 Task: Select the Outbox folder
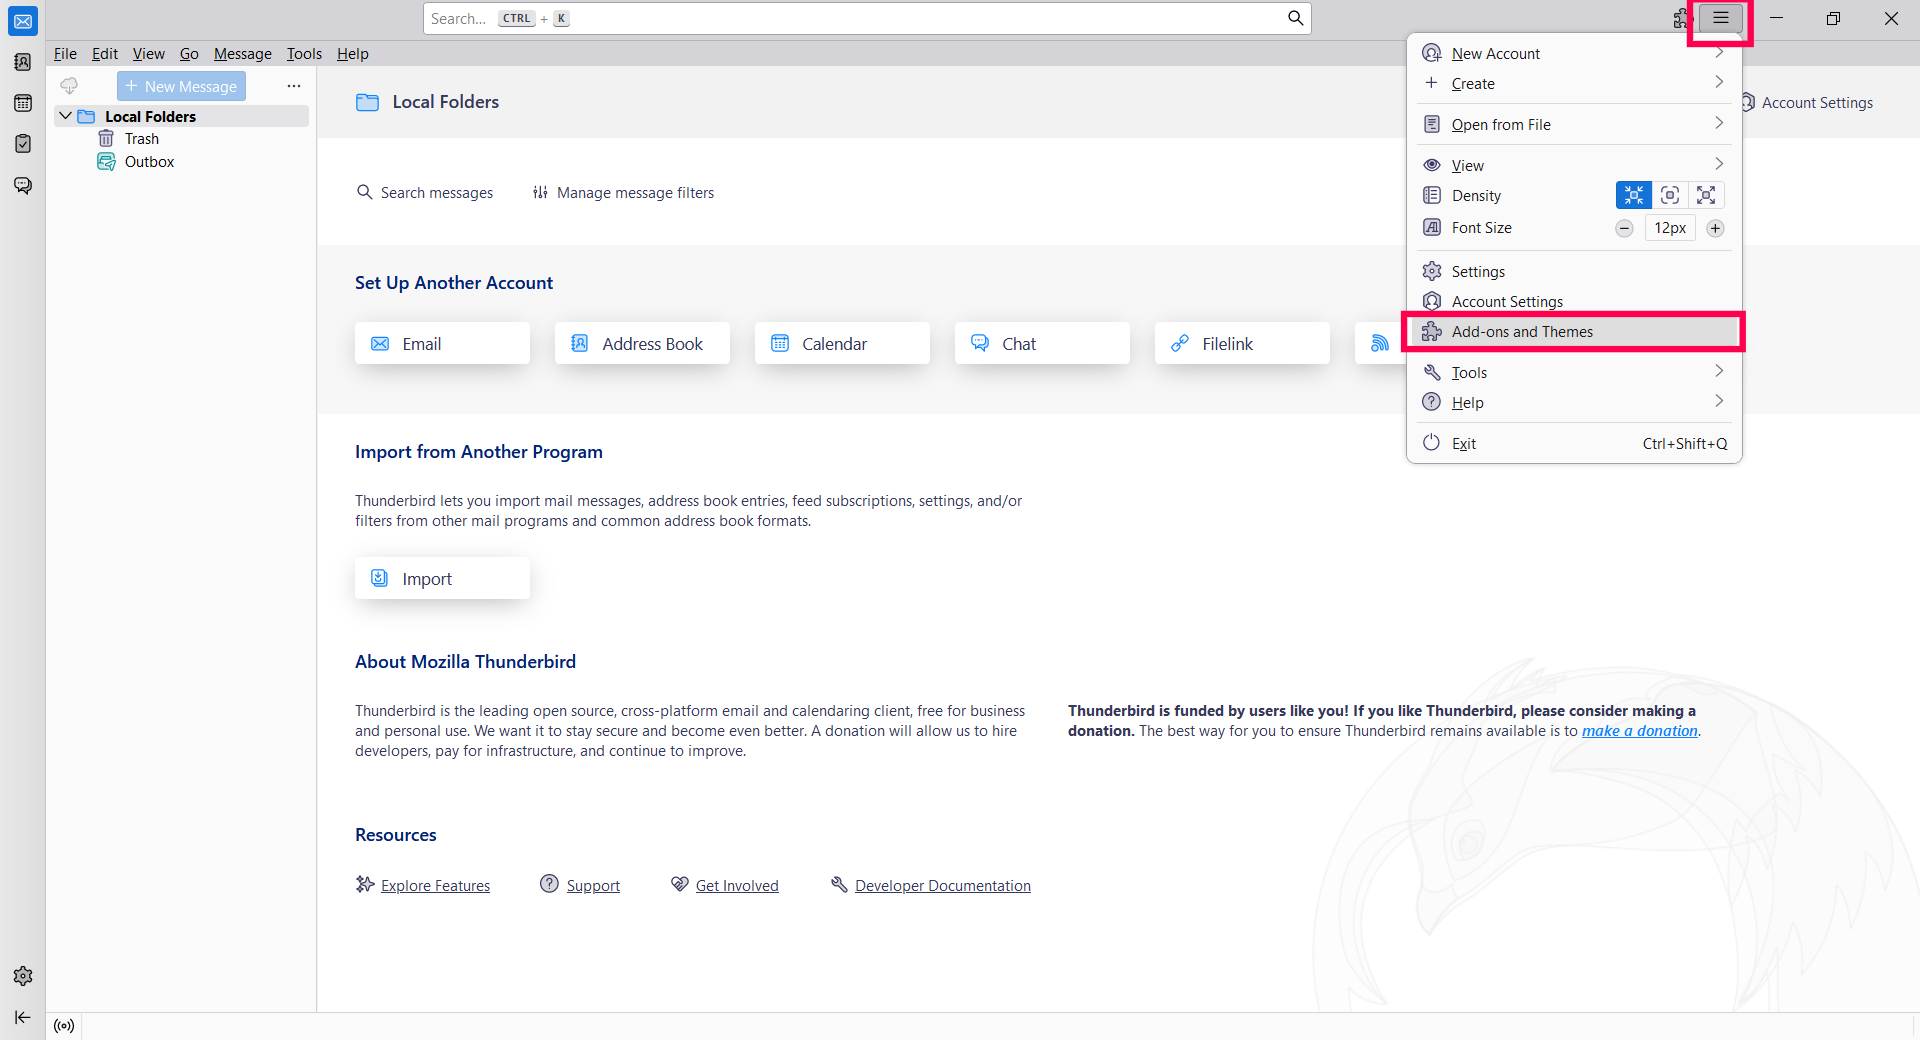pos(150,162)
